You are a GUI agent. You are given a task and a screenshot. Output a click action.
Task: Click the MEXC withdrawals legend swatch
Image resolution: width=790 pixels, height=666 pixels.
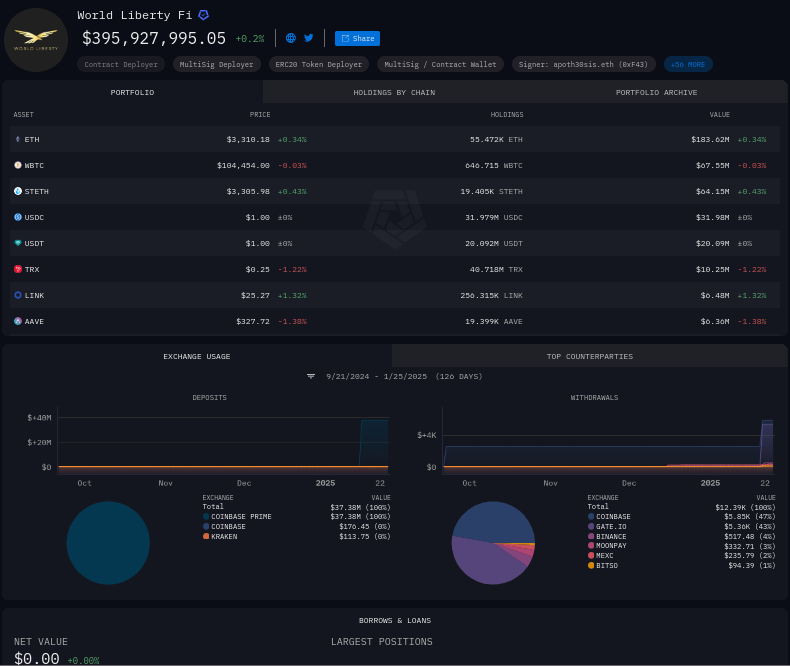(591, 556)
